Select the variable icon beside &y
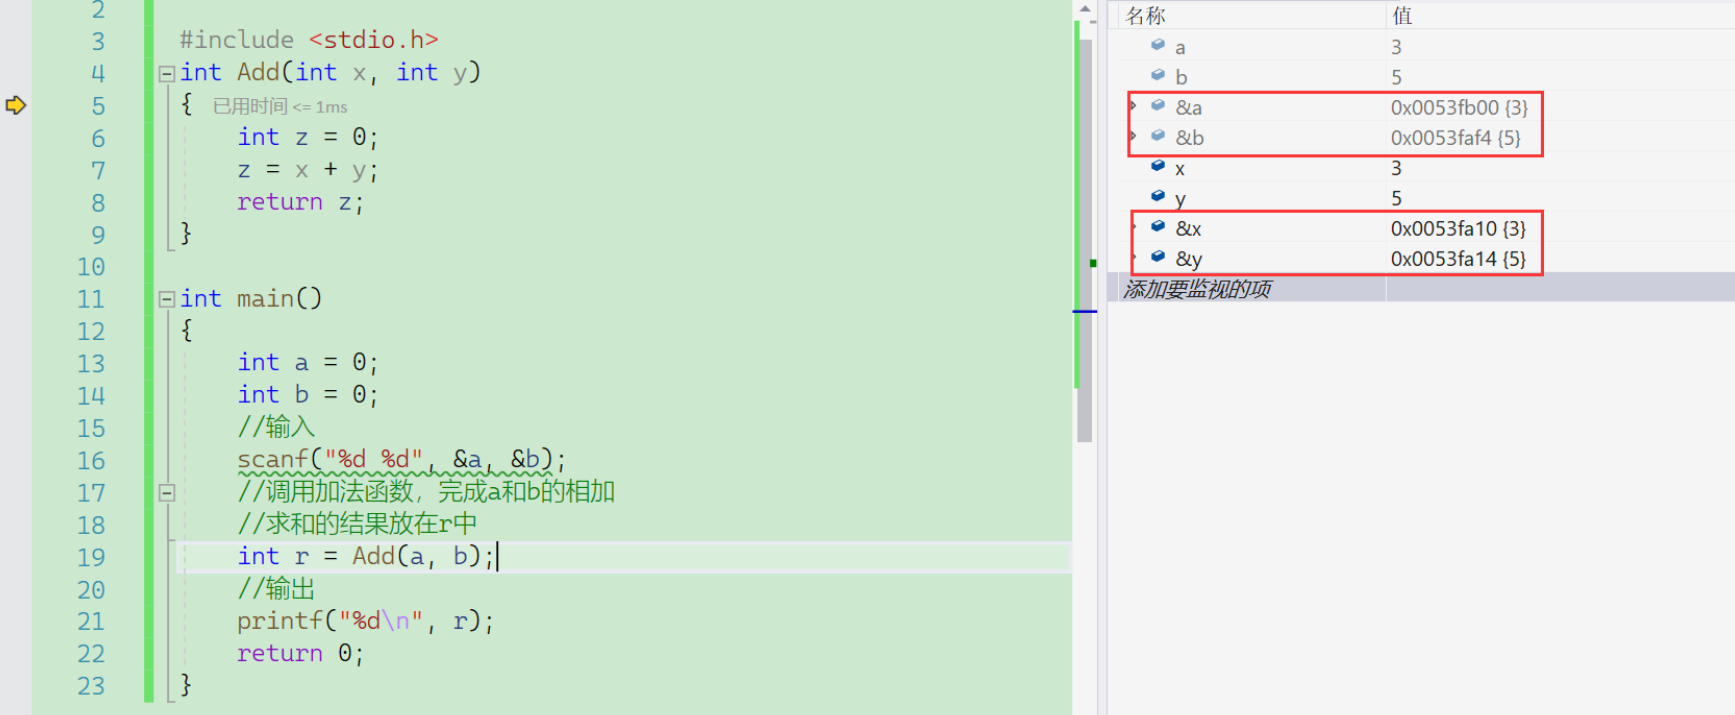This screenshot has height=715, width=1735. pyautogui.click(x=1158, y=256)
